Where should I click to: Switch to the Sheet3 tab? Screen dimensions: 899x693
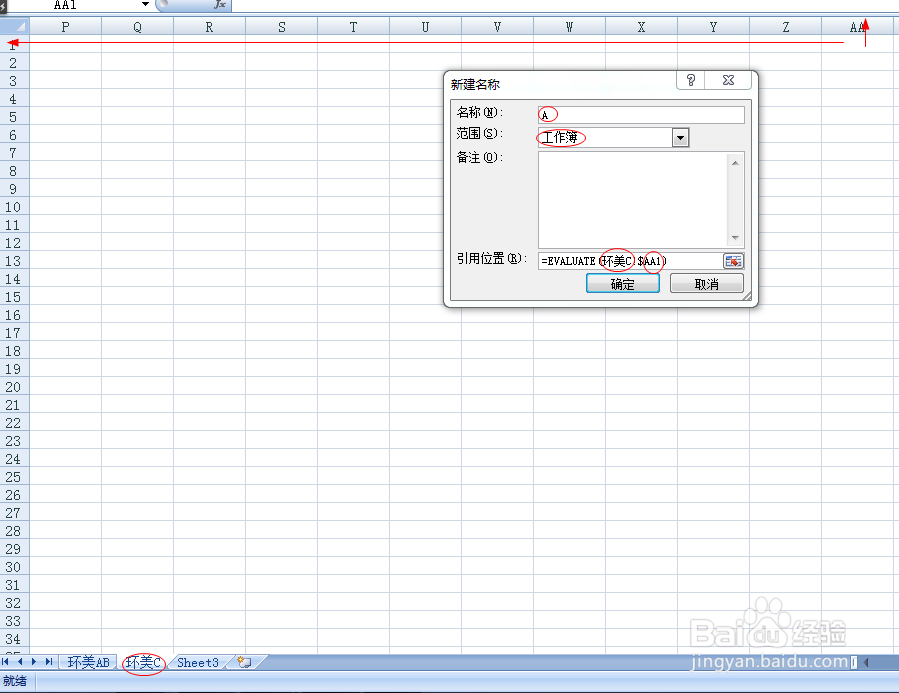pos(198,662)
